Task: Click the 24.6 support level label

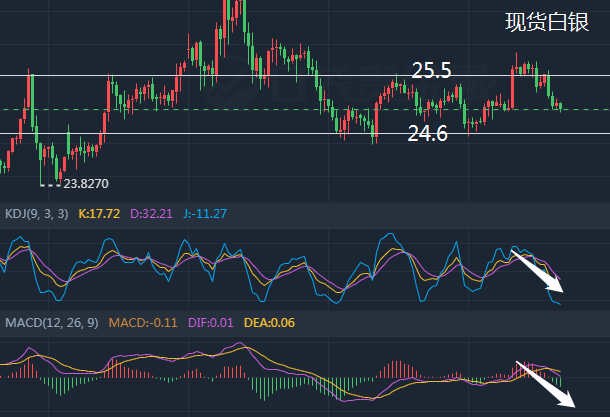Action: tap(428, 133)
